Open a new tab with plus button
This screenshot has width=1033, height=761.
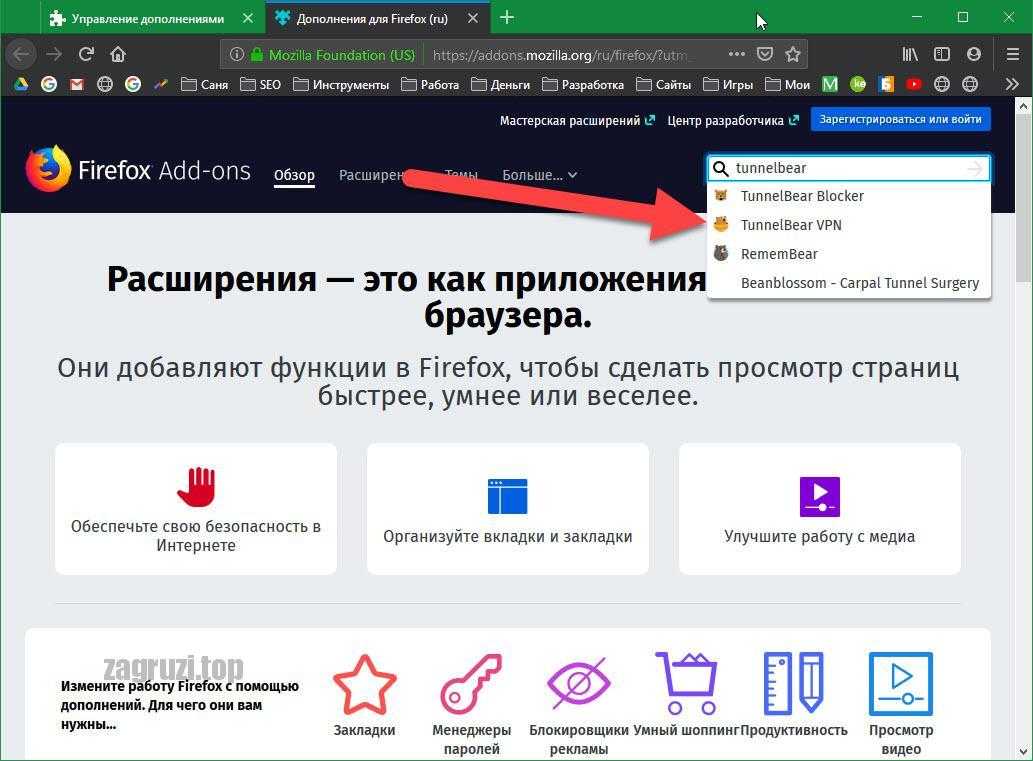pos(507,18)
